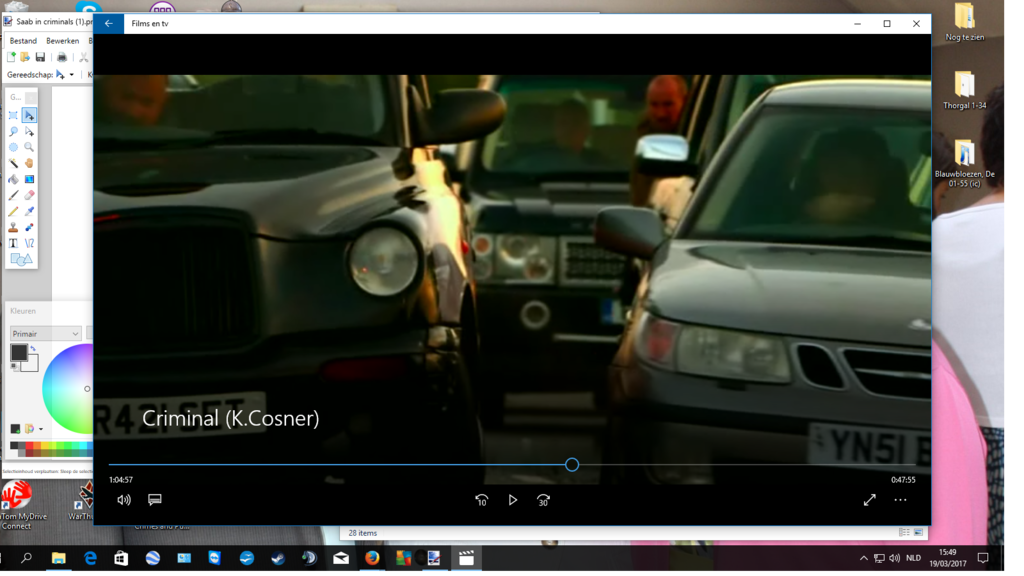Viewport: 1024px width, 576px height.
Task: Add current color to the palette
Action: tap(15, 429)
